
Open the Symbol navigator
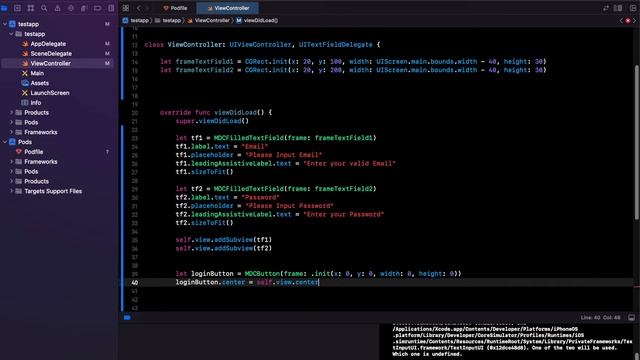point(31,8)
